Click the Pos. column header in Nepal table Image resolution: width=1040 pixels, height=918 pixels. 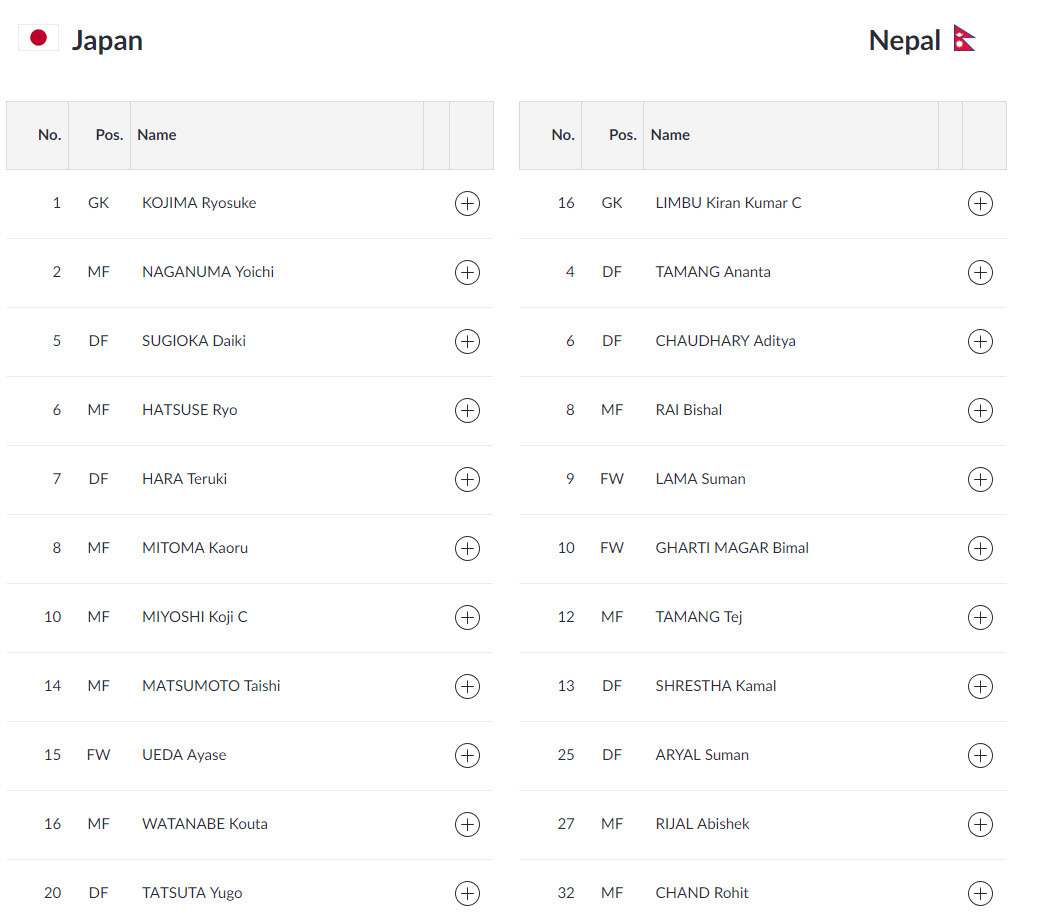coord(623,135)
